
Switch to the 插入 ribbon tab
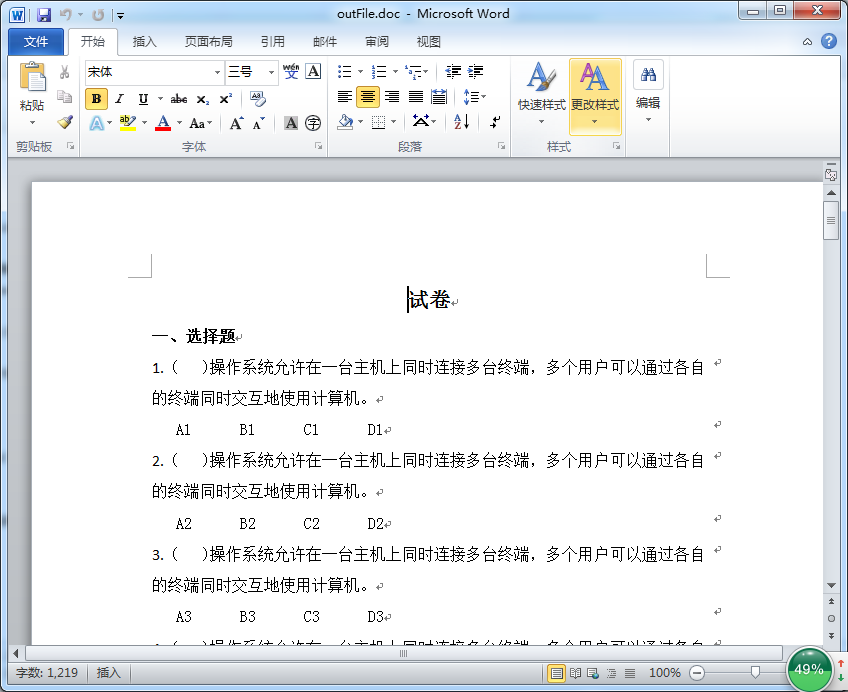click(x=145, y=42)
